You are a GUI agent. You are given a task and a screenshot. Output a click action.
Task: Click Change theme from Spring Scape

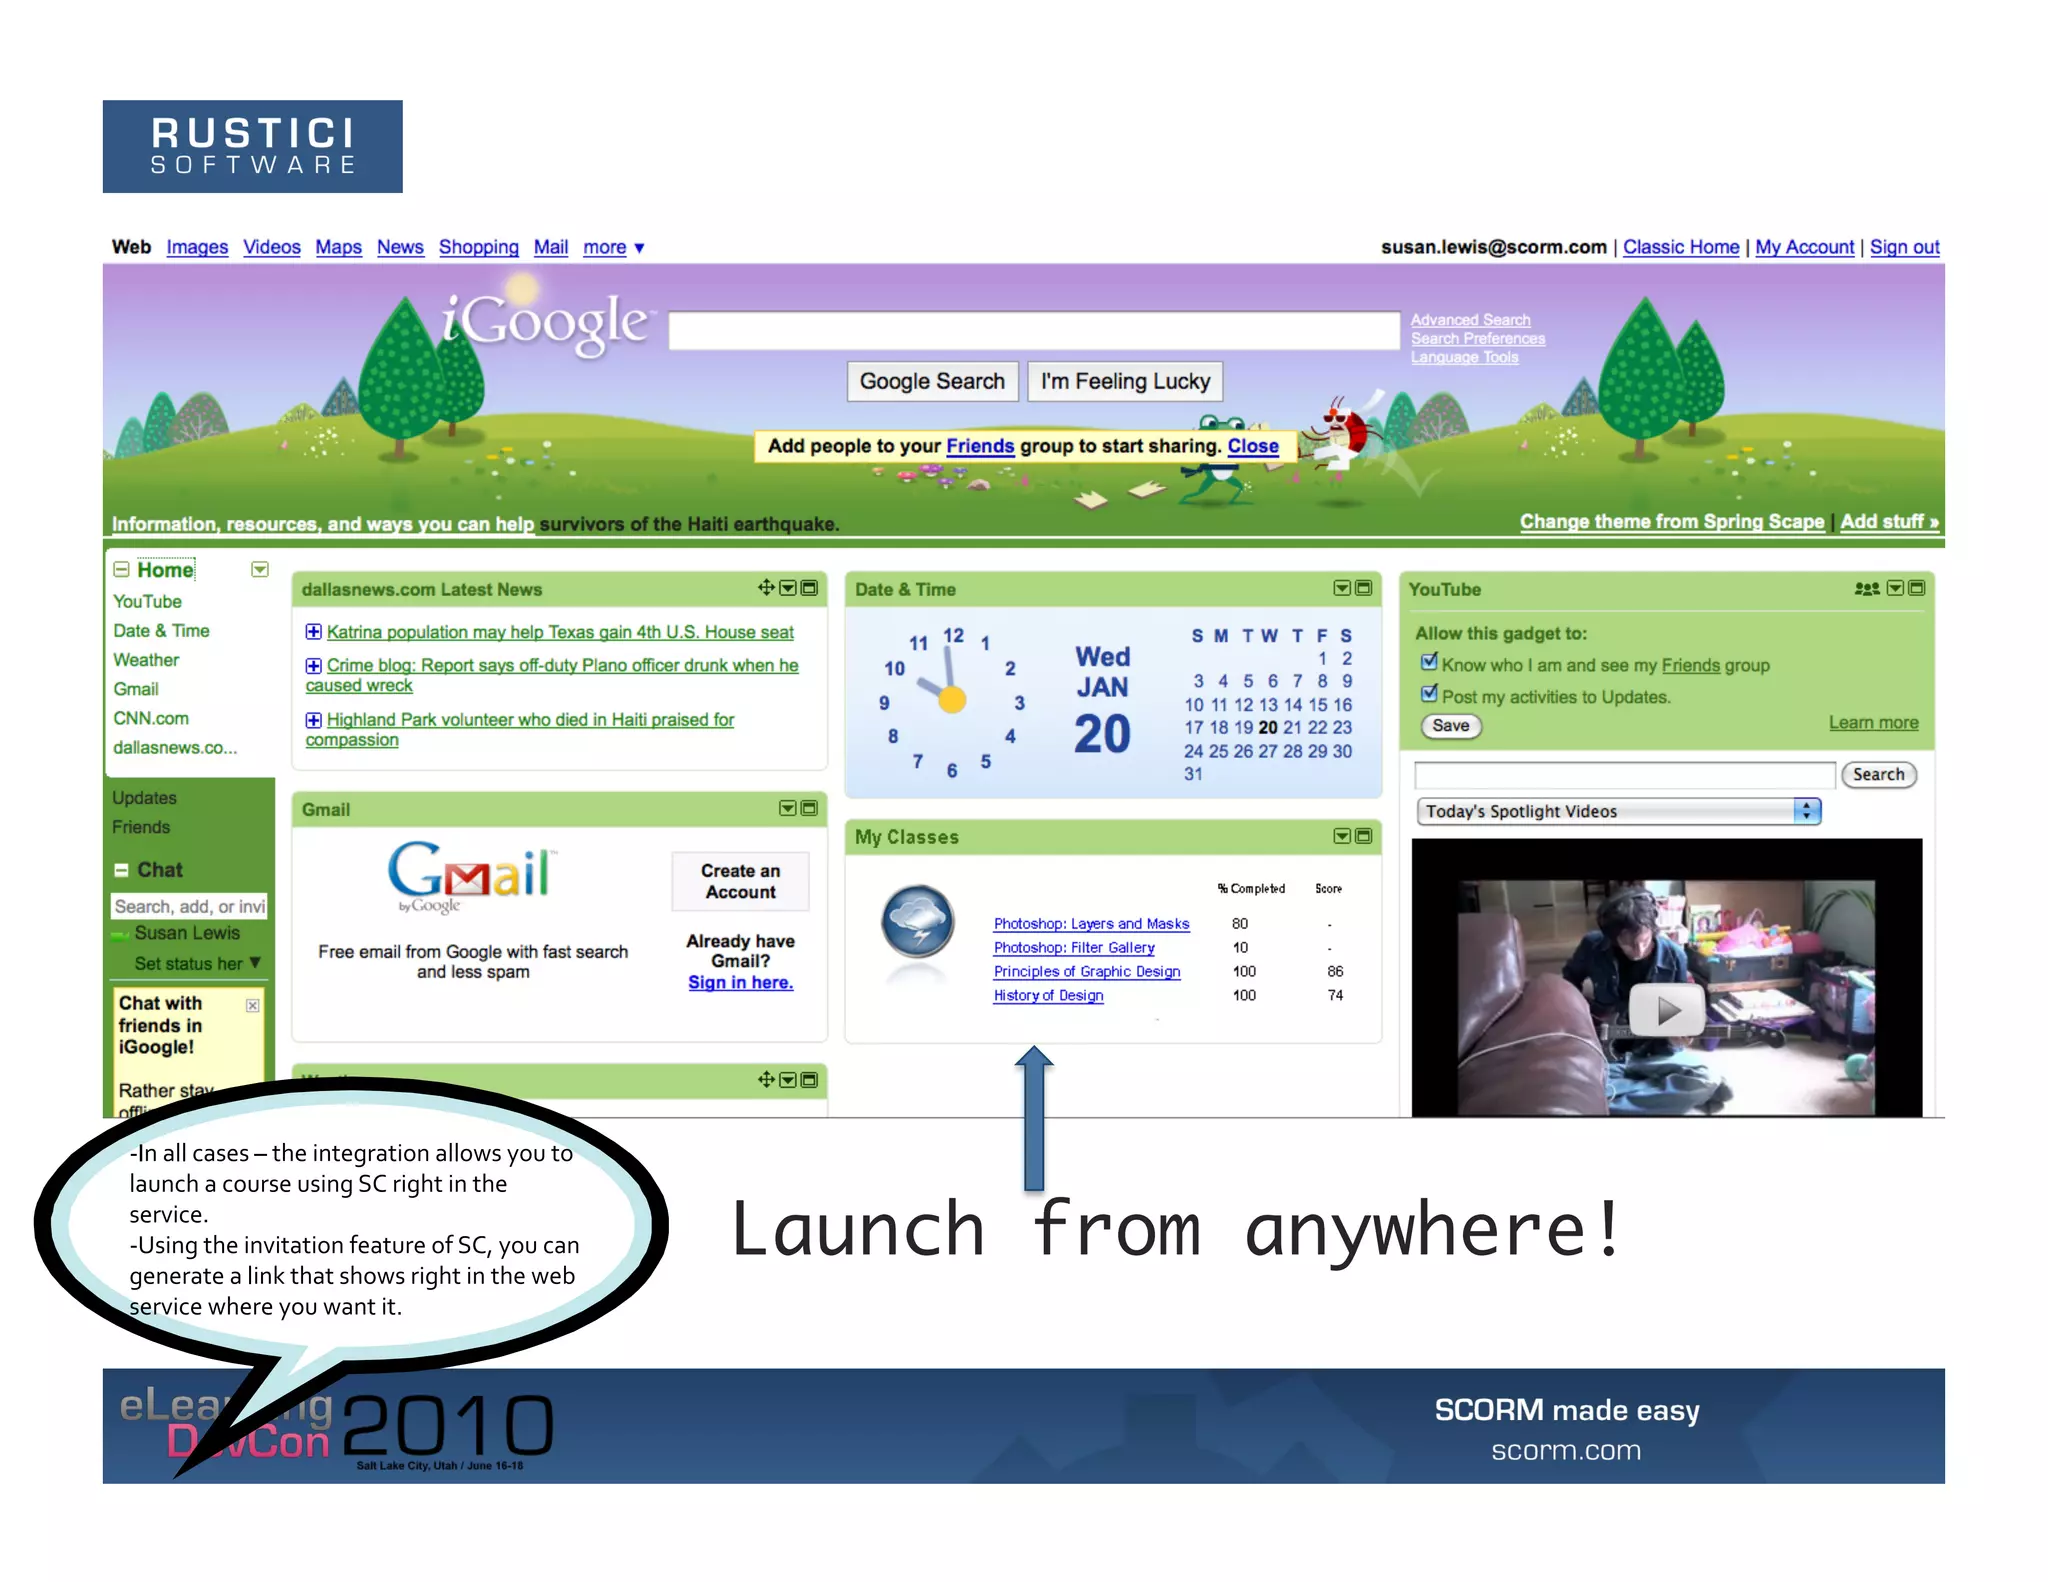(x=1672, y=521)
